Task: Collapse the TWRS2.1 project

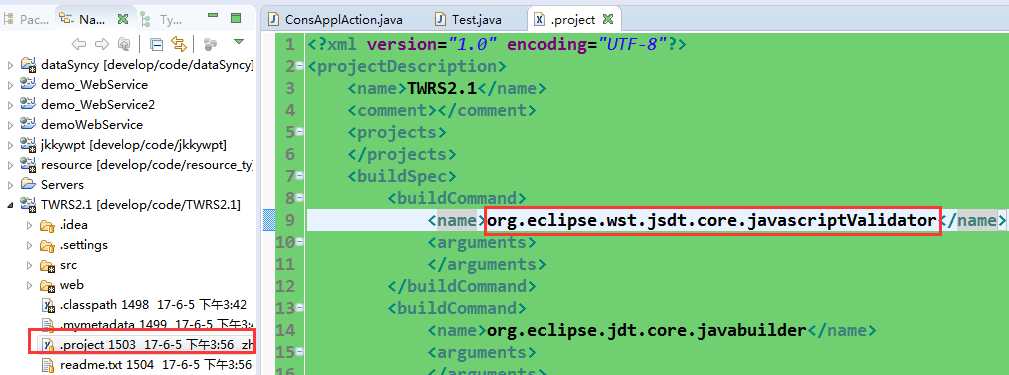Action: pos(10,205)
